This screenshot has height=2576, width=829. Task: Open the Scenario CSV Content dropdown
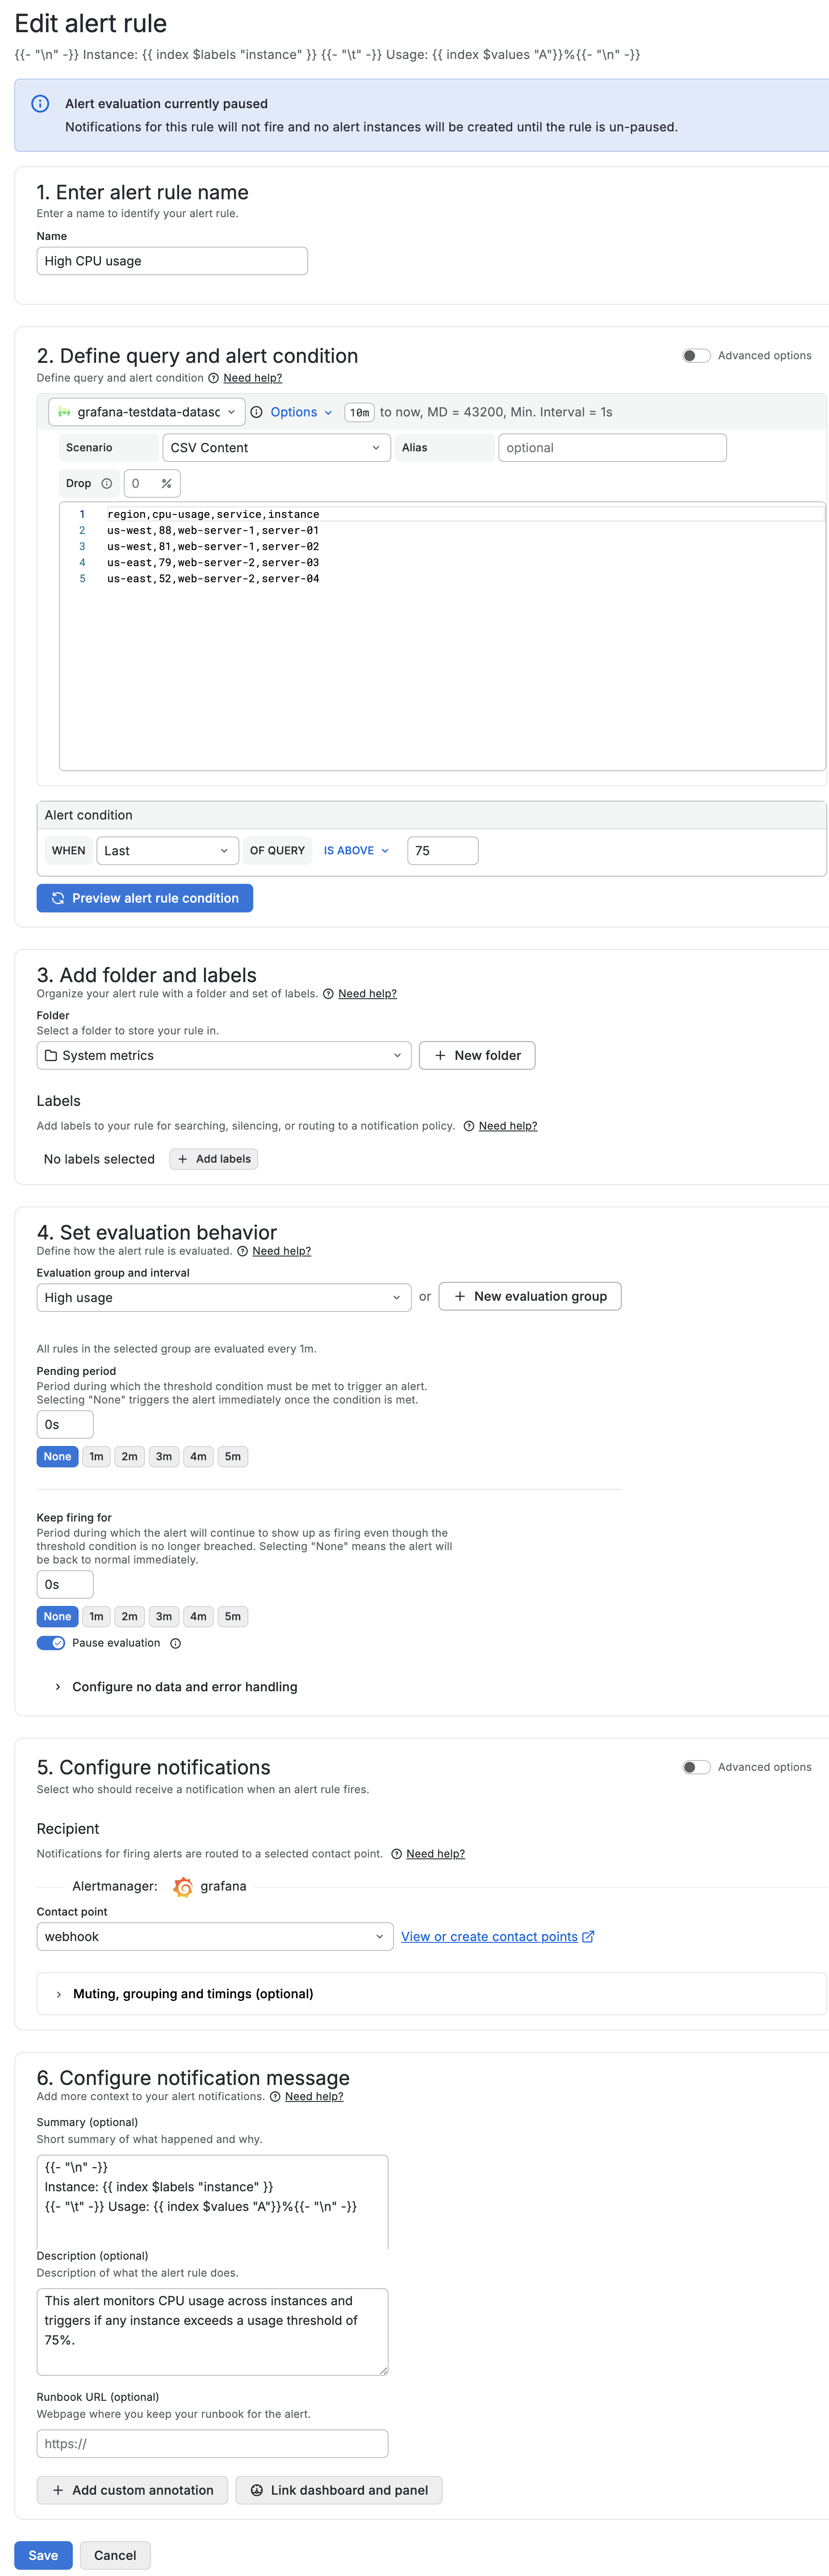pyautogui.click(x=275, y=448)
